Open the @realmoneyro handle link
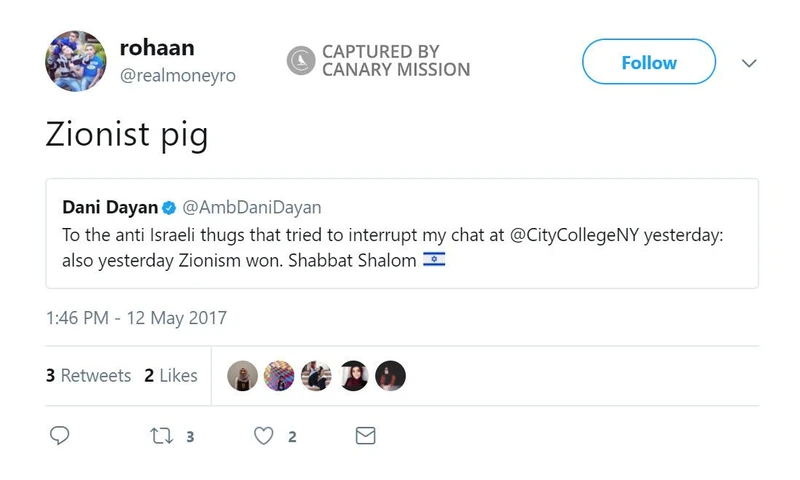Image resolution: width=800 pixels, height=480 pixels. 178,76
